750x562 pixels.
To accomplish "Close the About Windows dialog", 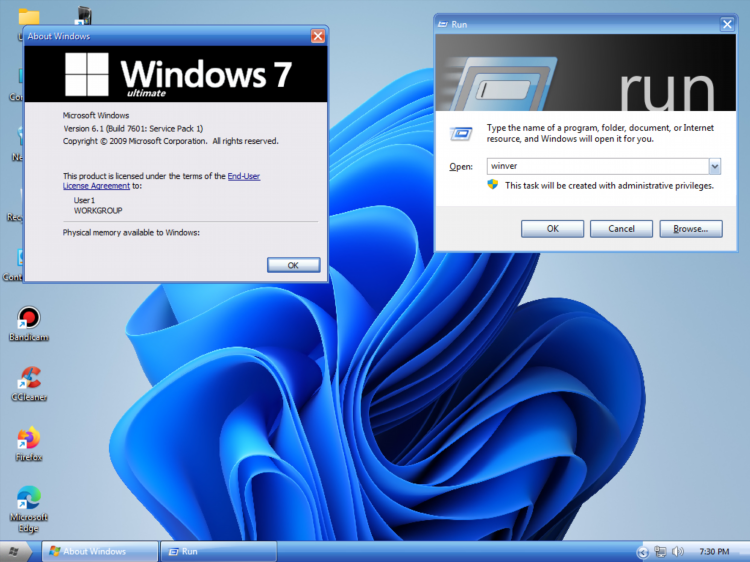I will tap(318, 36).
